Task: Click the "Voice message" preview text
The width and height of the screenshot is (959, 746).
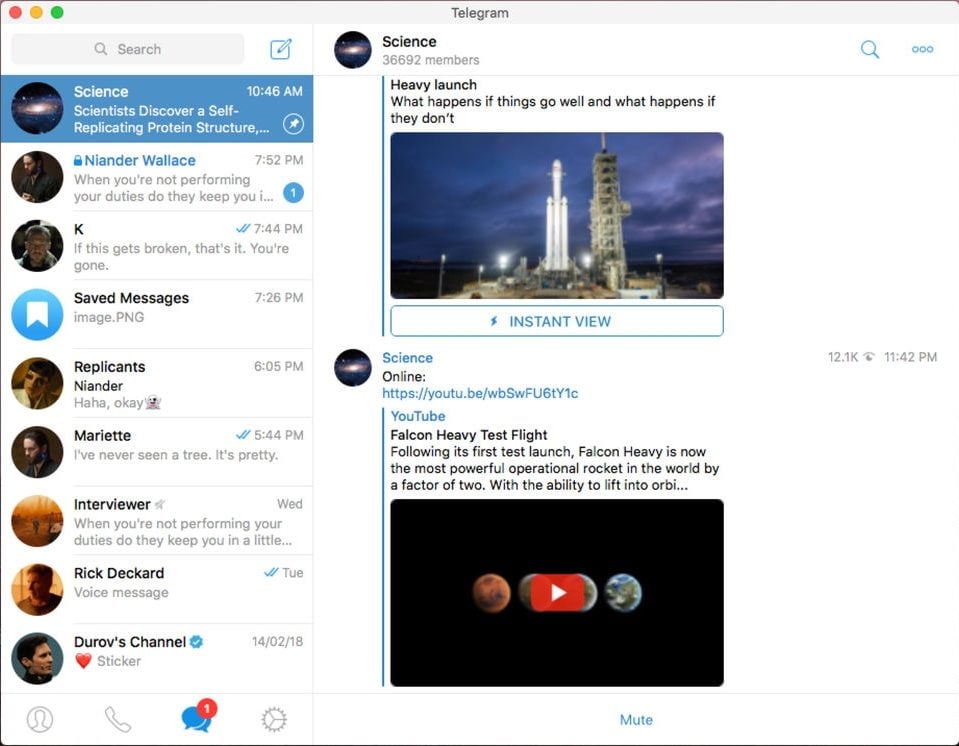Action: click(121, 593)
